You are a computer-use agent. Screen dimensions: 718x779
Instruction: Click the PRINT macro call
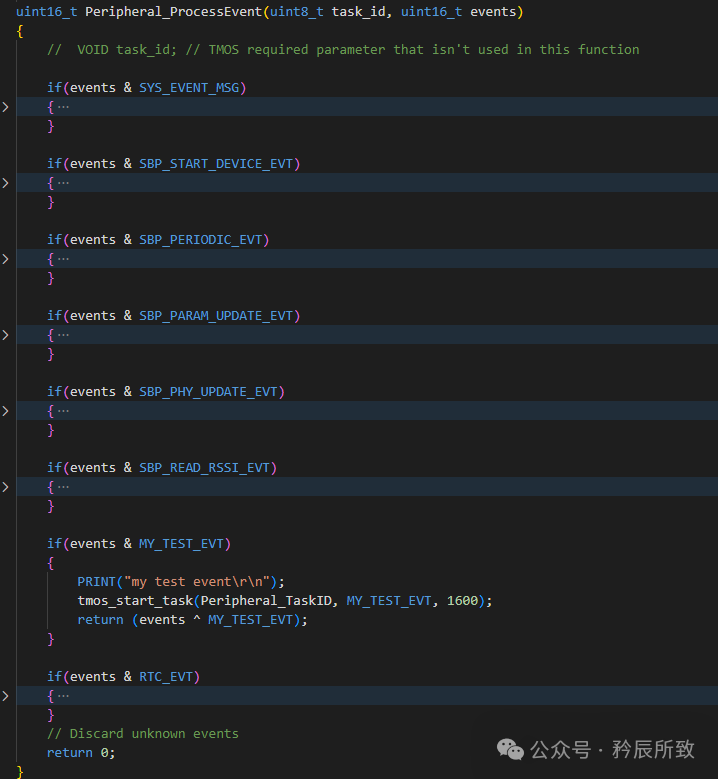tap(96, 582)
